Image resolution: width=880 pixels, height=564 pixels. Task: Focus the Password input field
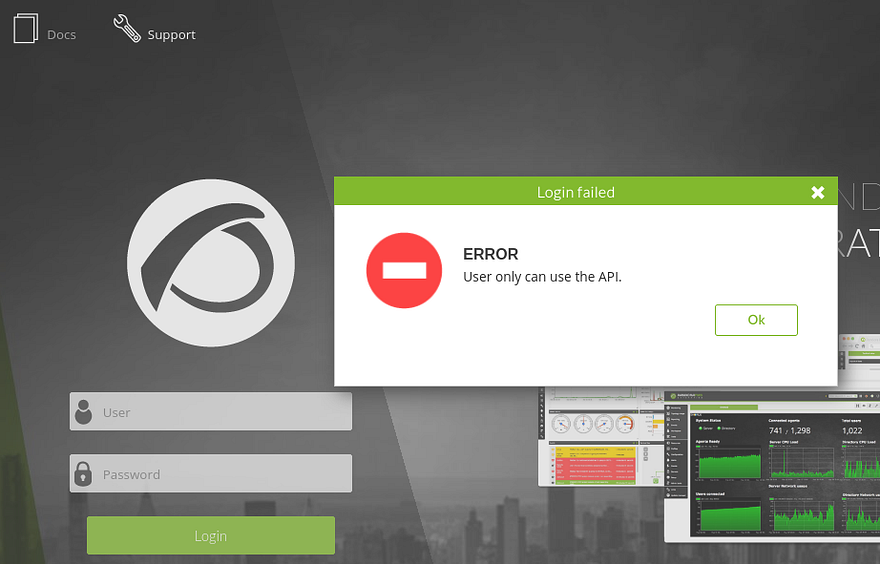[225, 474]
